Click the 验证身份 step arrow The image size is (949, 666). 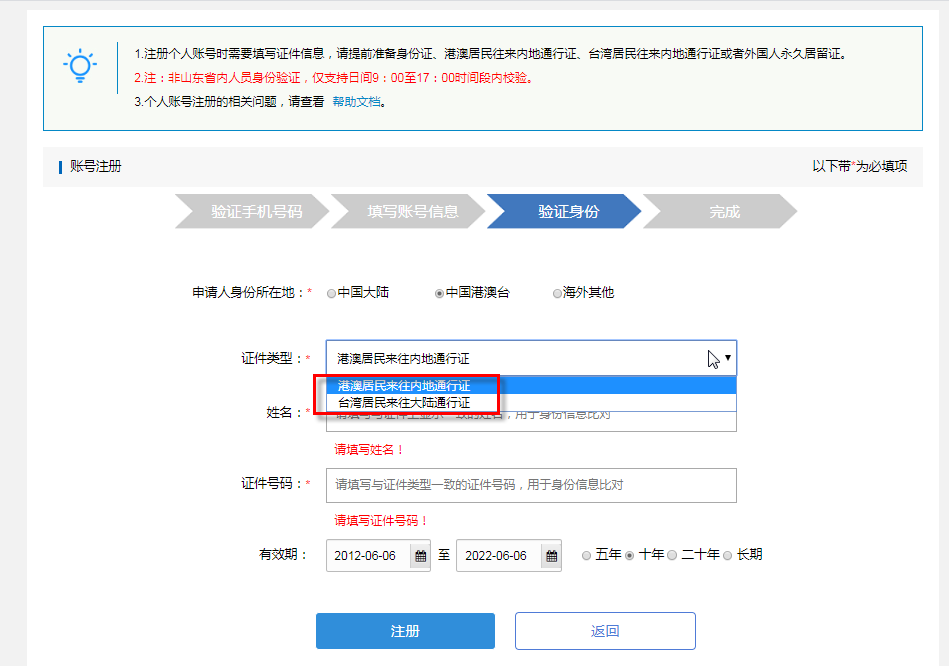pos(565,211)
